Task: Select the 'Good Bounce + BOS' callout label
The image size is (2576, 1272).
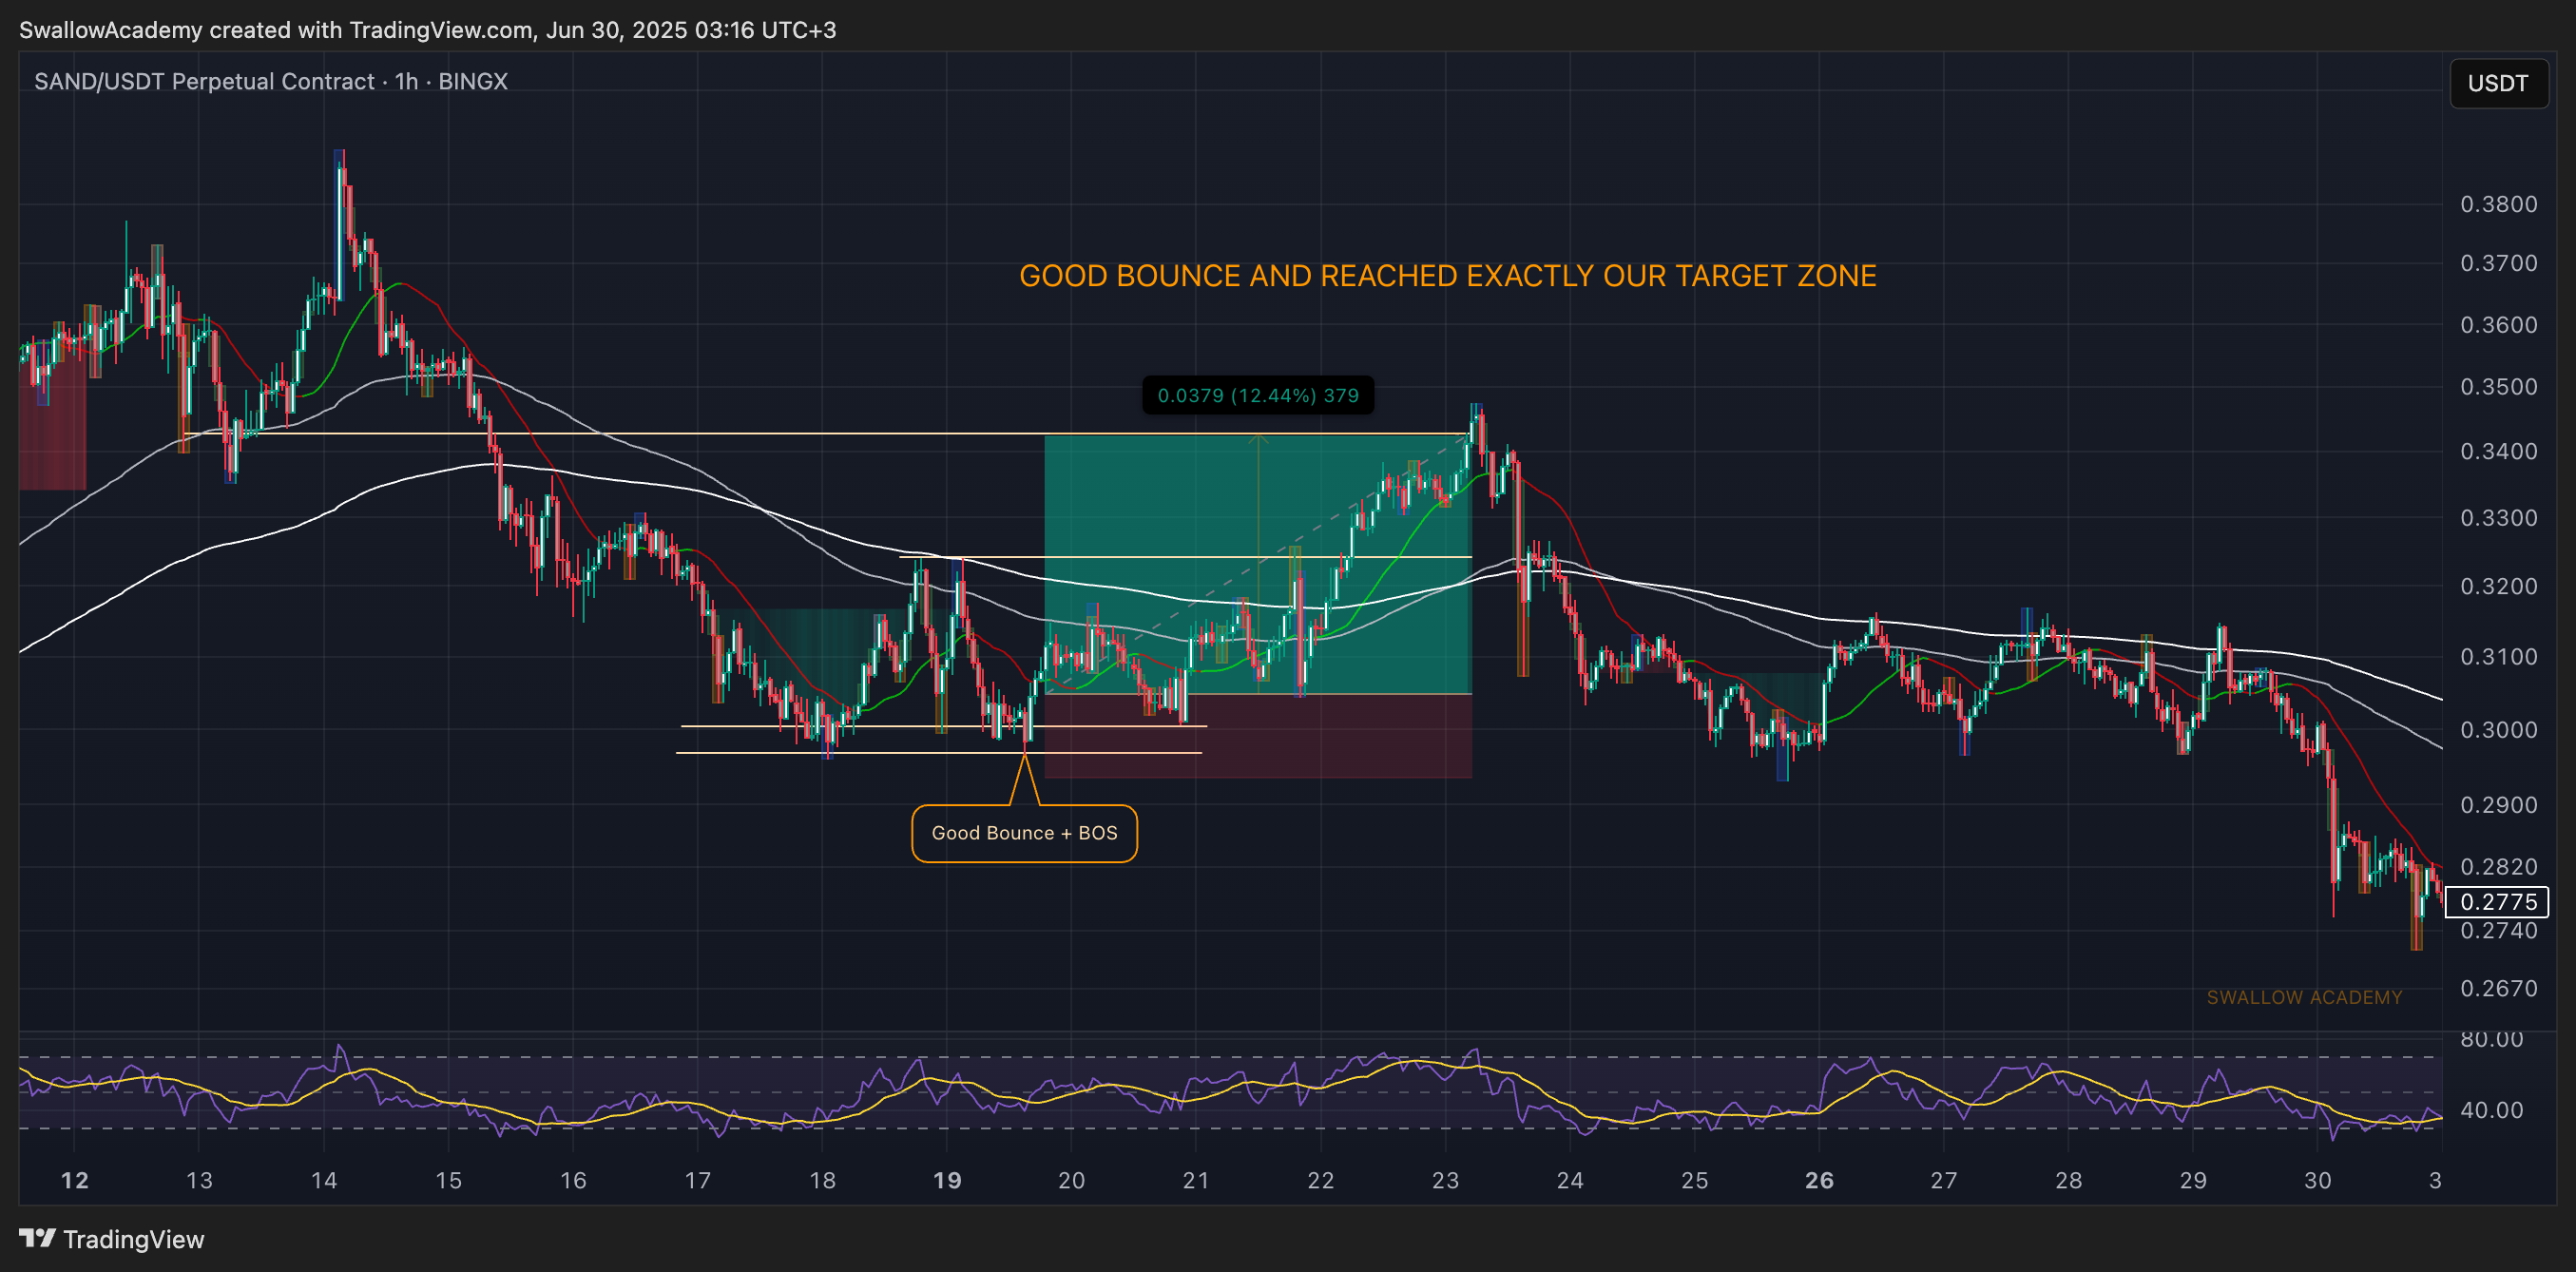Action: tap(1024, 833)
